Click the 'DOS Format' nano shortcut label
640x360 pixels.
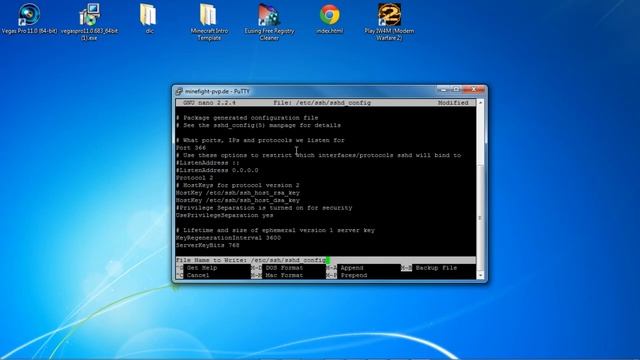(x=284, y=268)
